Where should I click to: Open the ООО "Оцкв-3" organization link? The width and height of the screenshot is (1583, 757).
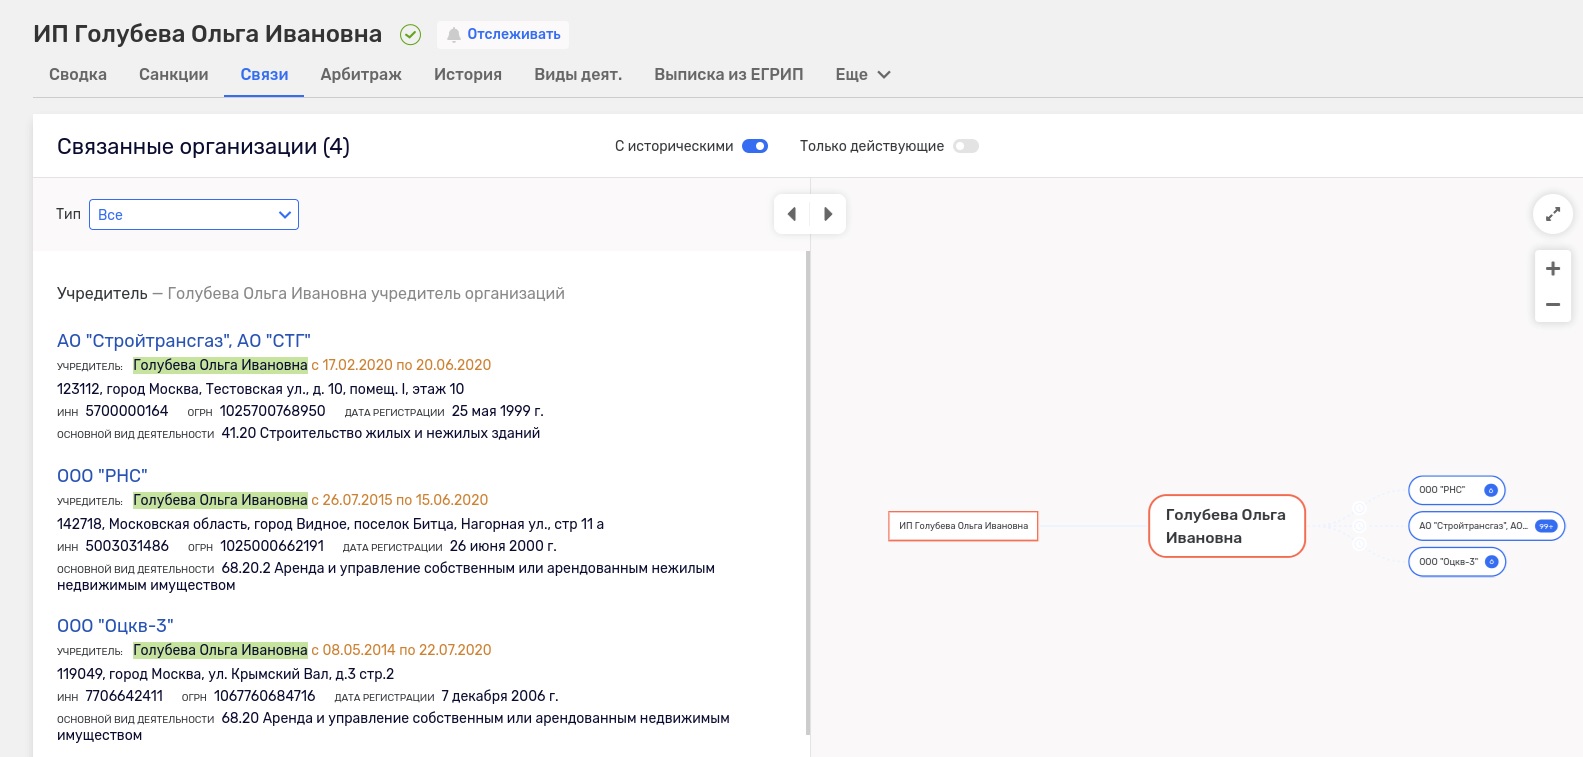point(115,626)
